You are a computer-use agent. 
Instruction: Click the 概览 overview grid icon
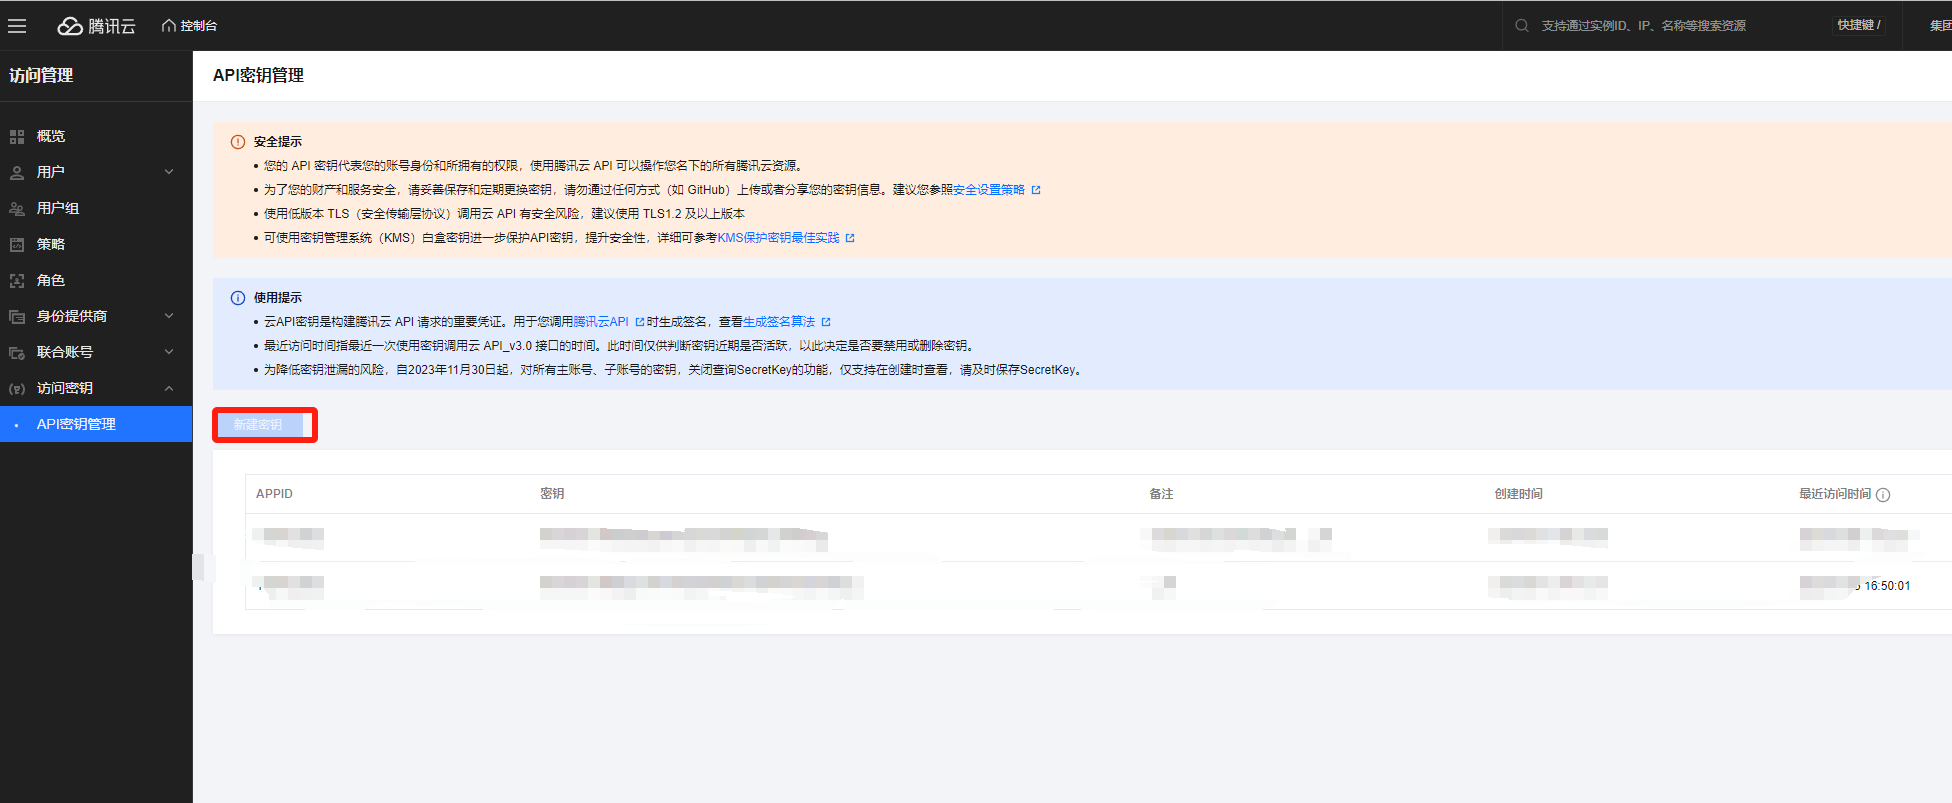(x=17, y=136)
